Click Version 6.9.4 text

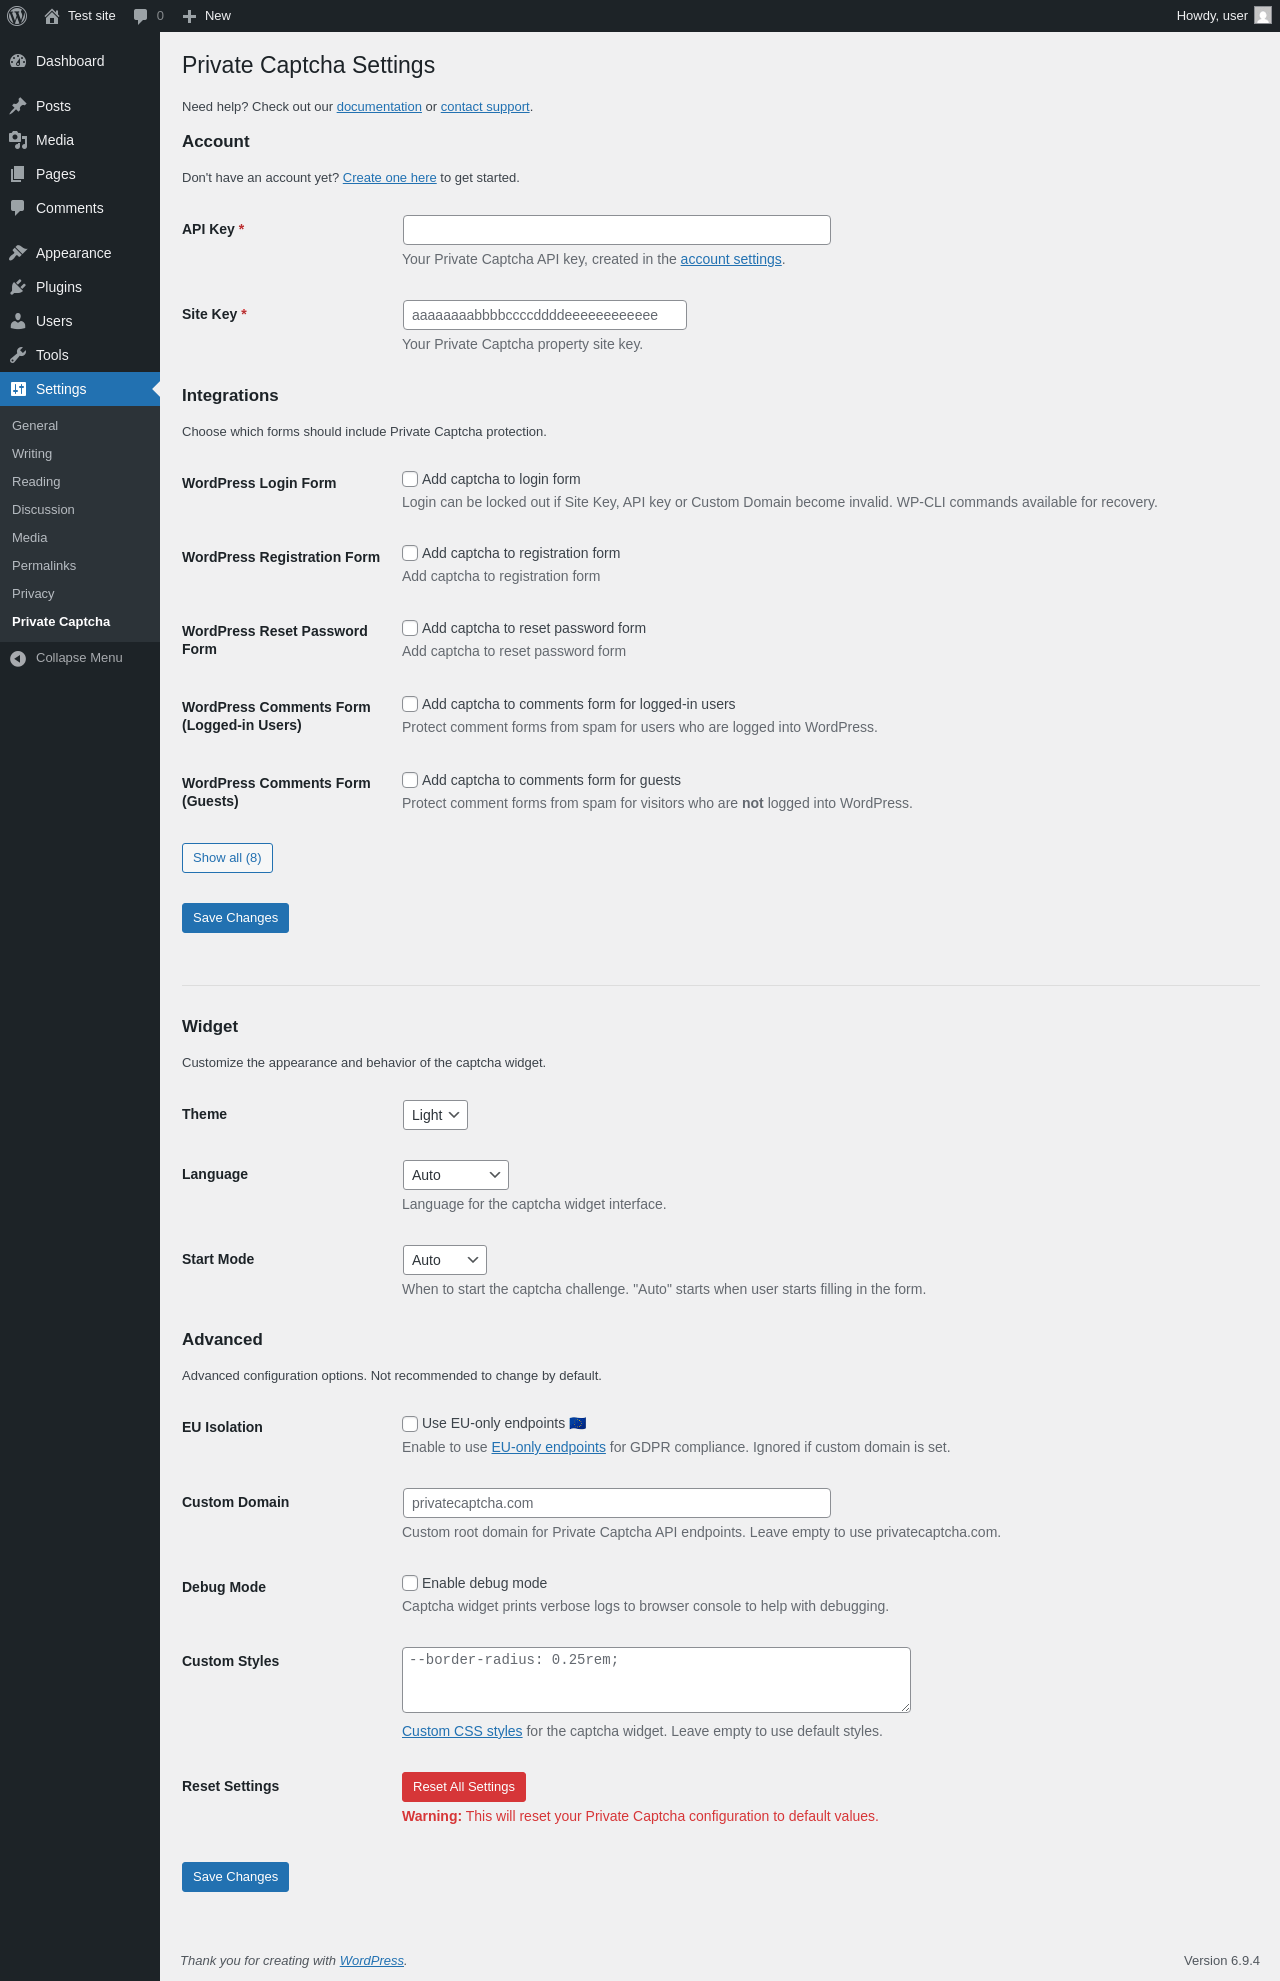[1222, 1961]
